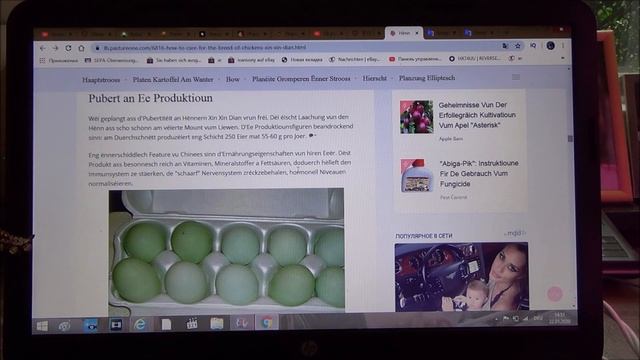Open the browser home page icon
Image resolution: width=640 pixels, height=360 pixels.
coord(82,48)
